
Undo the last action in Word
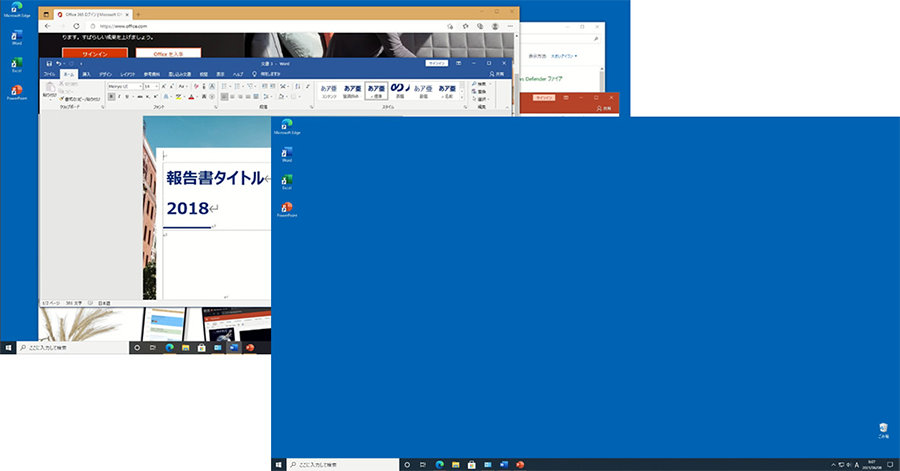pyautogui.click(x=59, y=64)
